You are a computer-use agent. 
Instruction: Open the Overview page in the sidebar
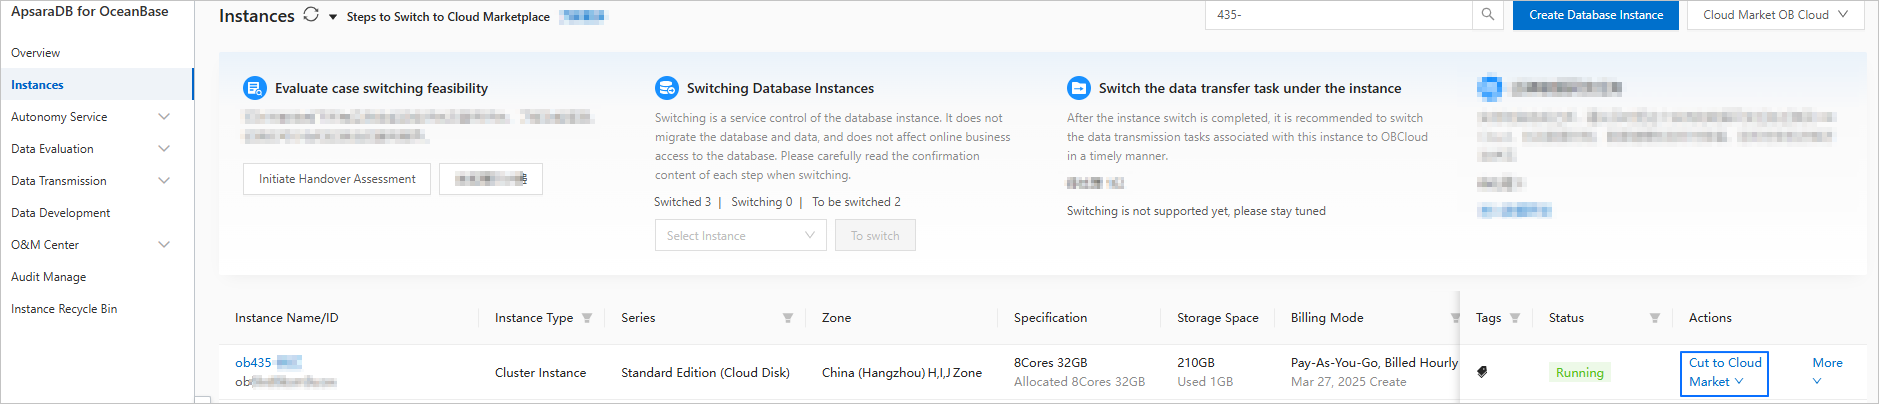[36, 53]
